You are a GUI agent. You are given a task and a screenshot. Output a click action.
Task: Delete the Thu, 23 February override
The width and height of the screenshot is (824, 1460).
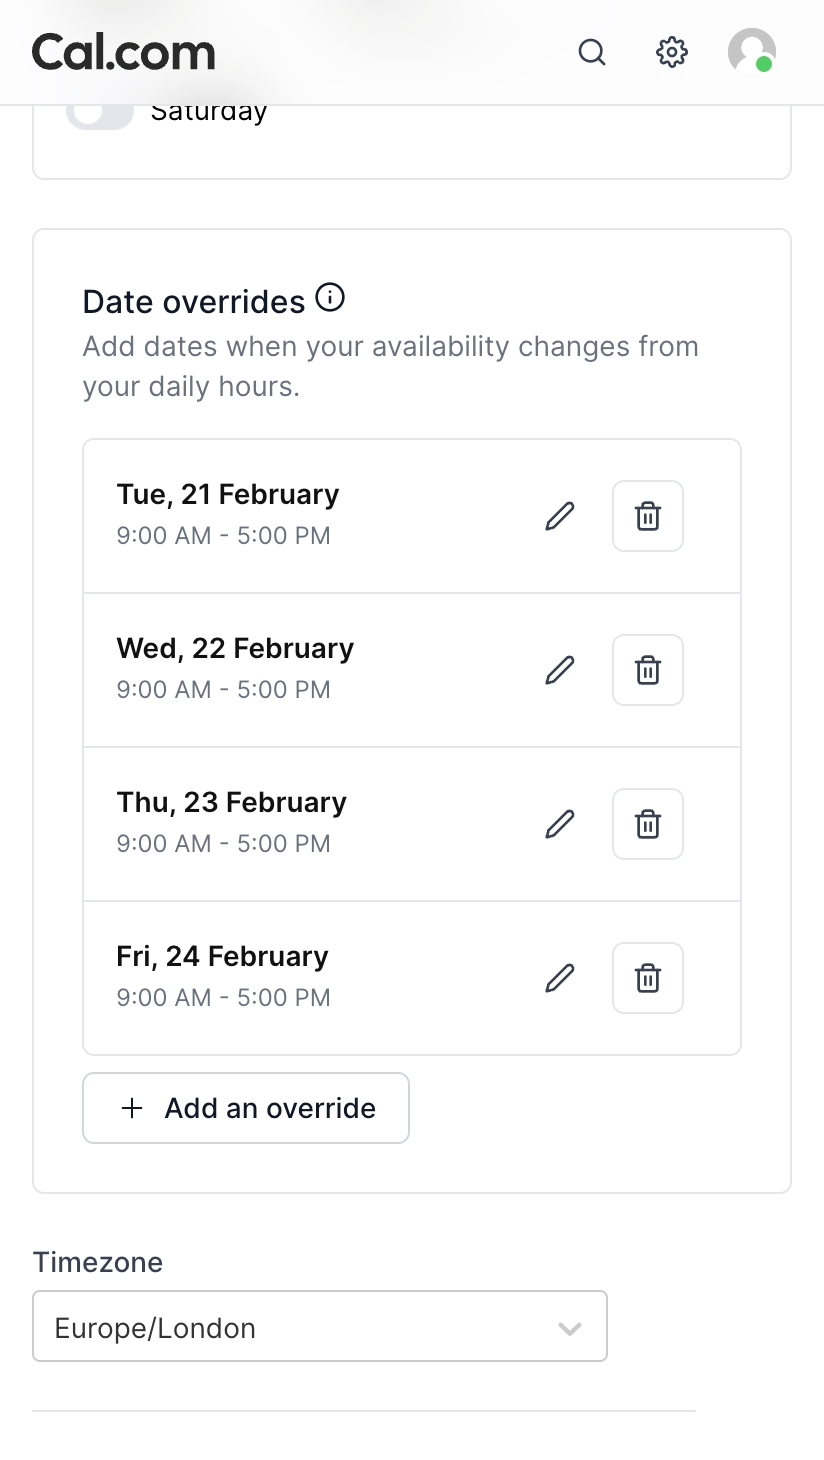[x=648, y=824]
